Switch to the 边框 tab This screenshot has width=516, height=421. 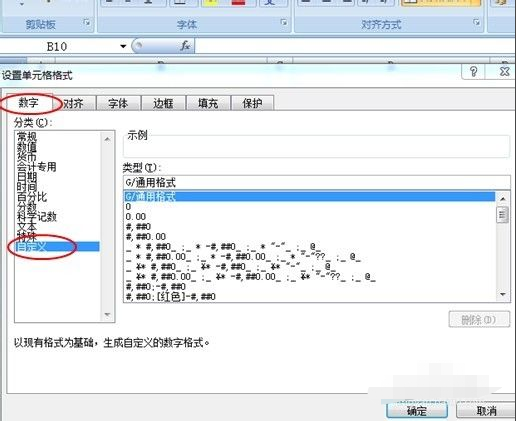163,103
